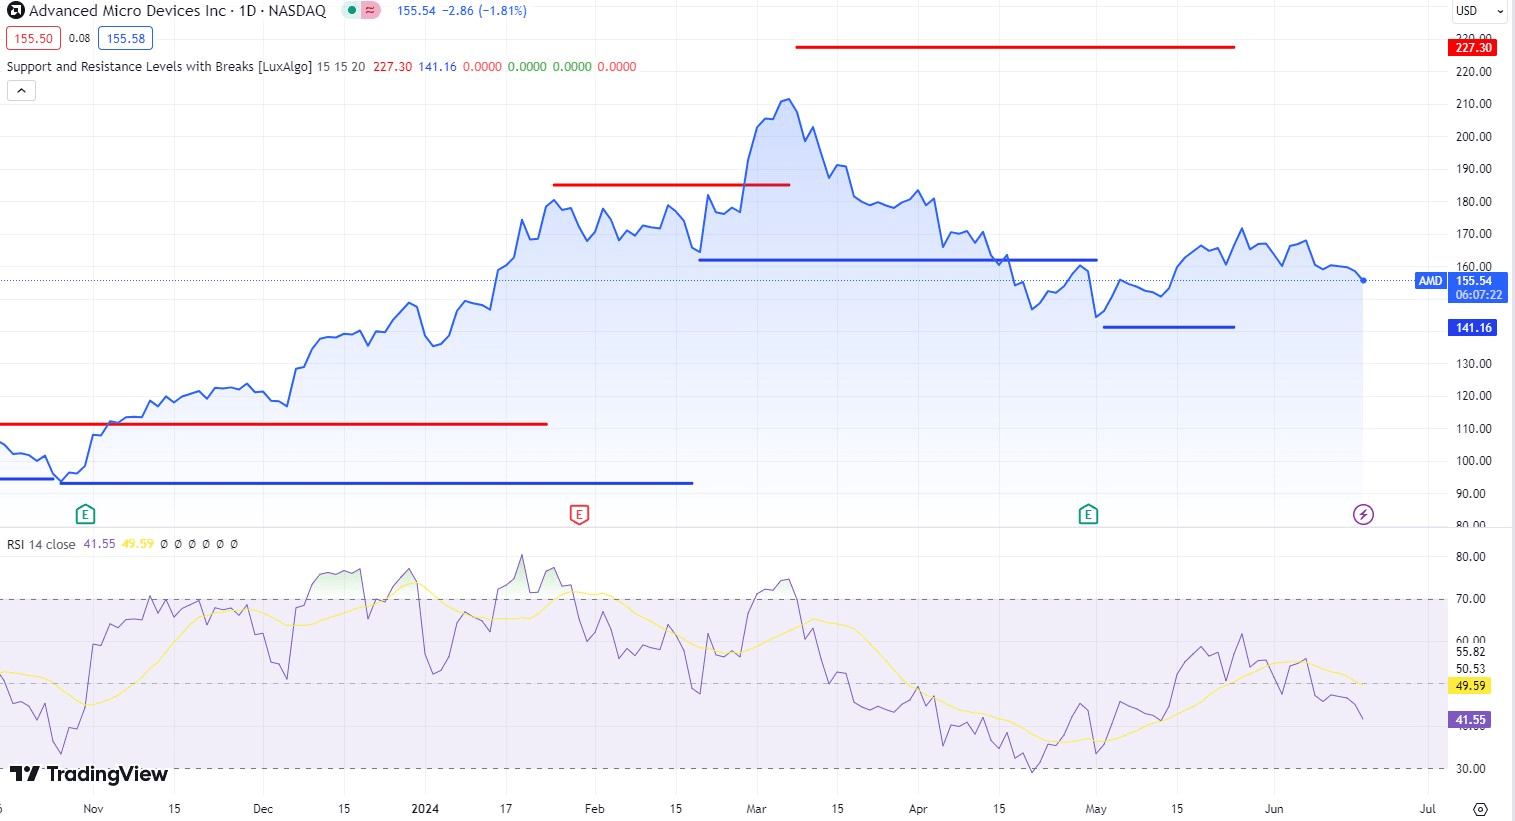Click the red 227.30 resistance price label
1515x821 pixels.
click(x=1471, y=47)
